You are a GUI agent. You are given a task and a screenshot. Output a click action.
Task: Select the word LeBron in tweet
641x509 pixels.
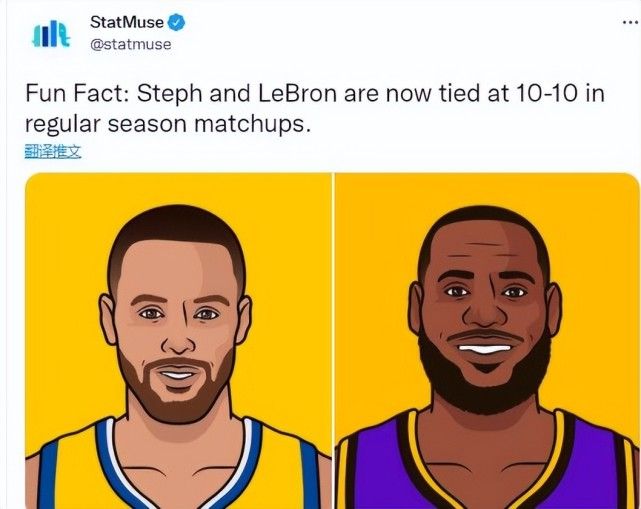[297, 93]
